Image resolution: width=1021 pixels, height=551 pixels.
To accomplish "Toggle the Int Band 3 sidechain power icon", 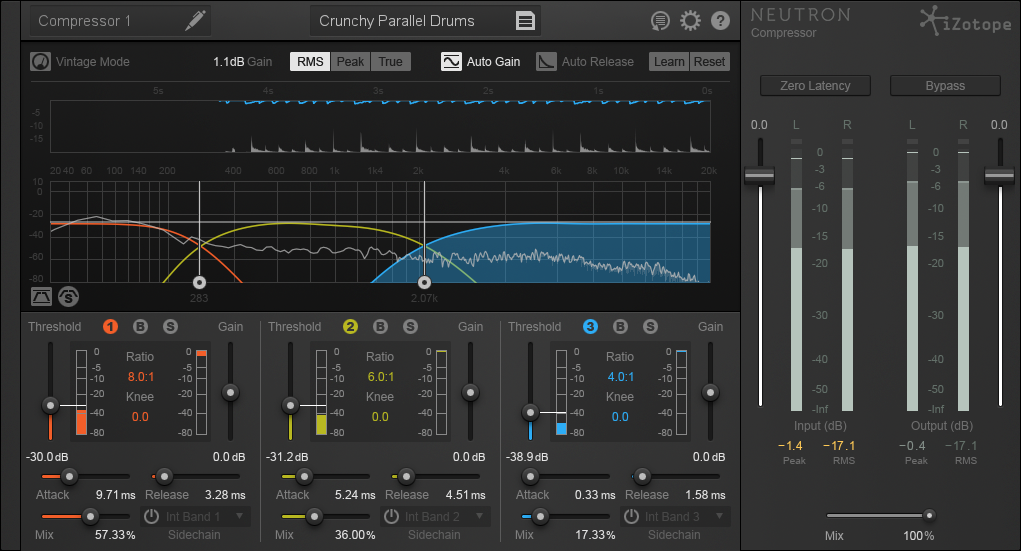I will pyautogui.click(x=631, y=516).
